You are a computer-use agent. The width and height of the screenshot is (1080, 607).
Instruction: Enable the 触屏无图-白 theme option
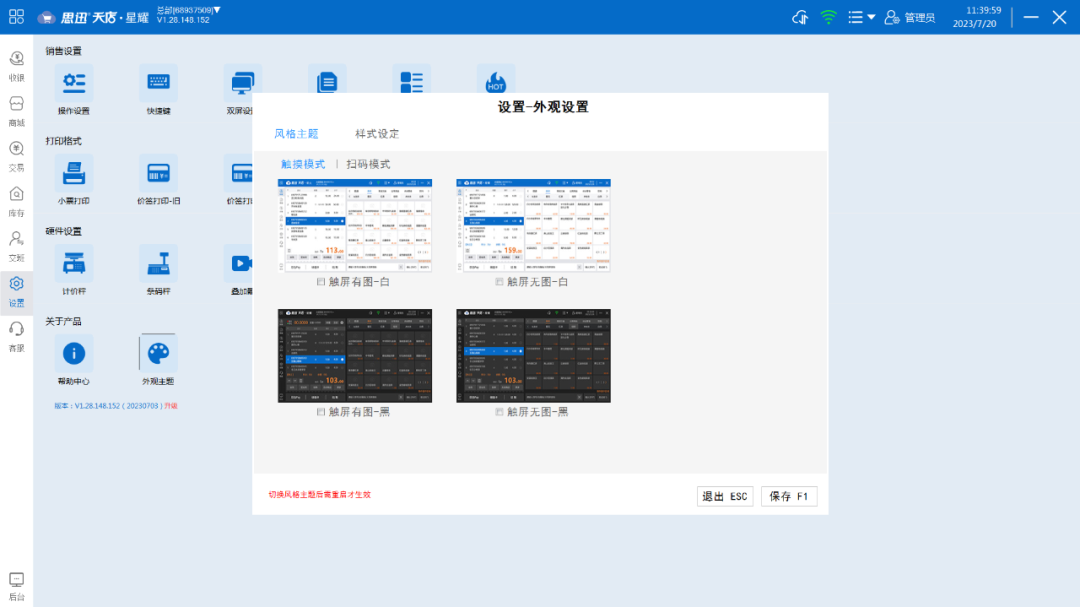coord(500,282)
